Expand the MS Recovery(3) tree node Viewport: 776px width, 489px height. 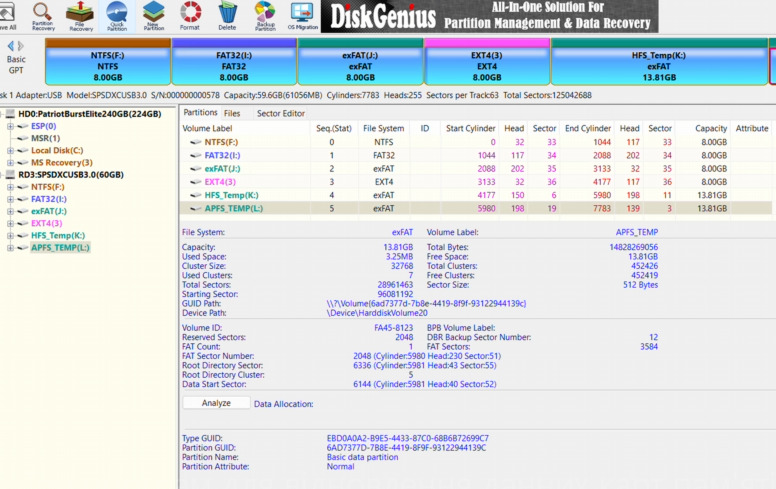(10, 162)
